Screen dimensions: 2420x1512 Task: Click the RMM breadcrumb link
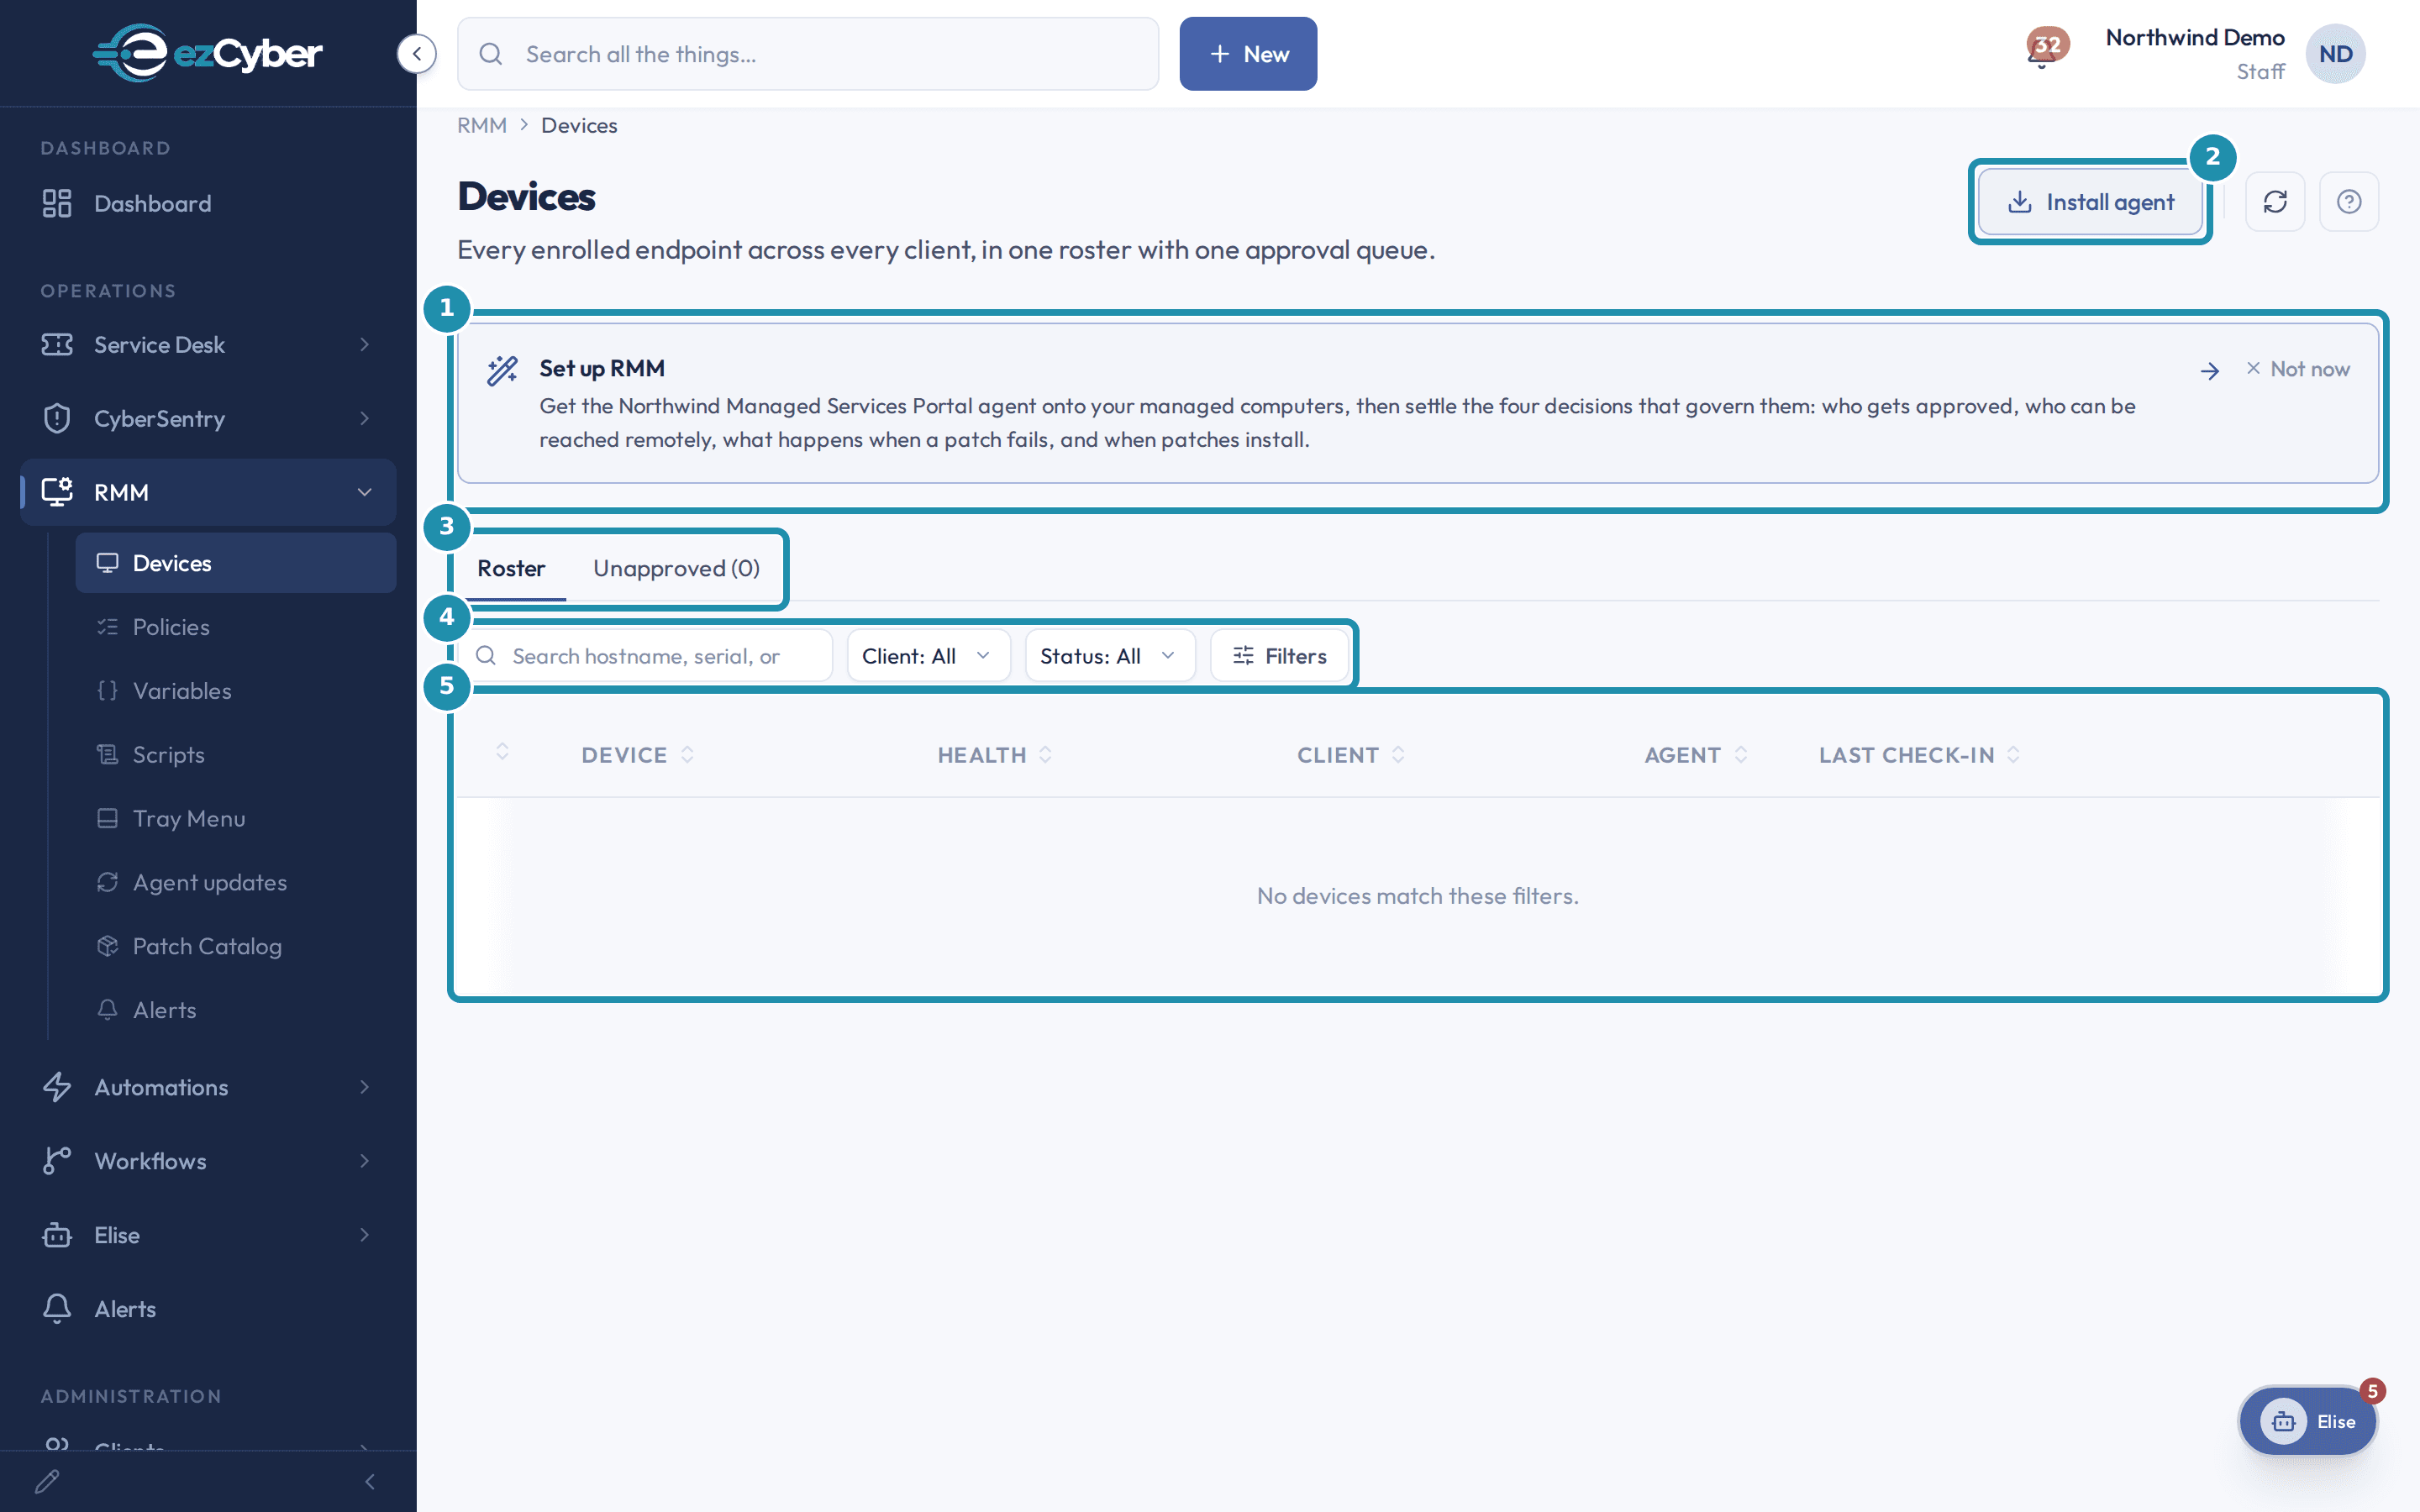pyautogui.click(x=482, y=126)
